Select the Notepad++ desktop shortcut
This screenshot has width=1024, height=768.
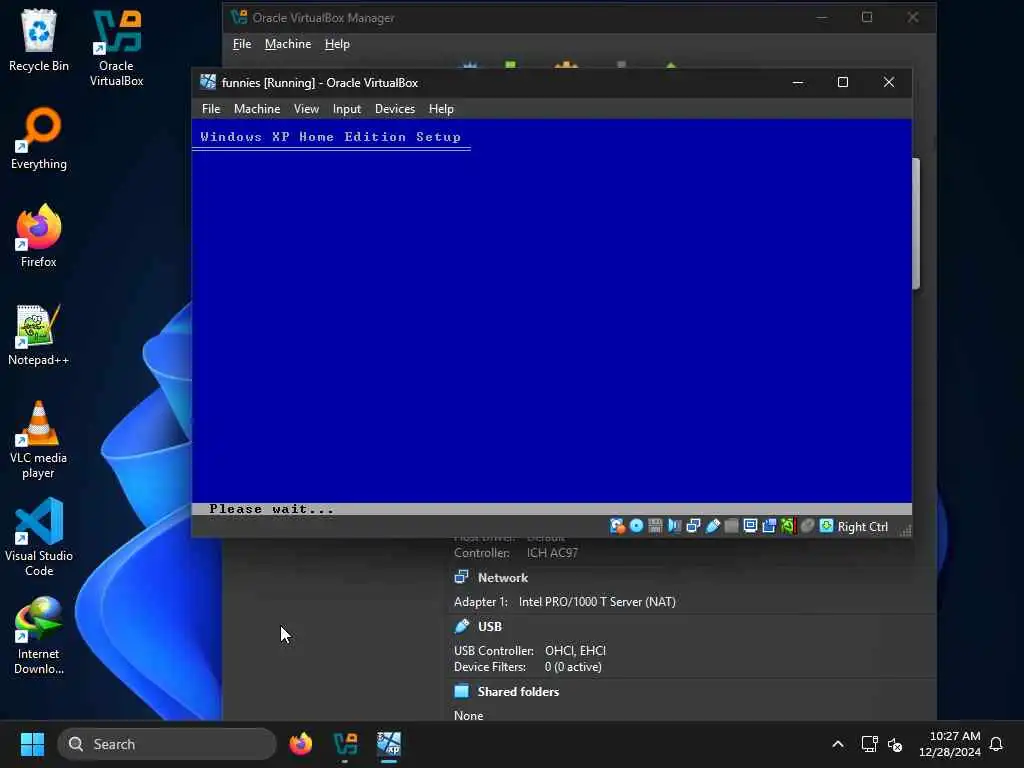click(x=39, y=334)
